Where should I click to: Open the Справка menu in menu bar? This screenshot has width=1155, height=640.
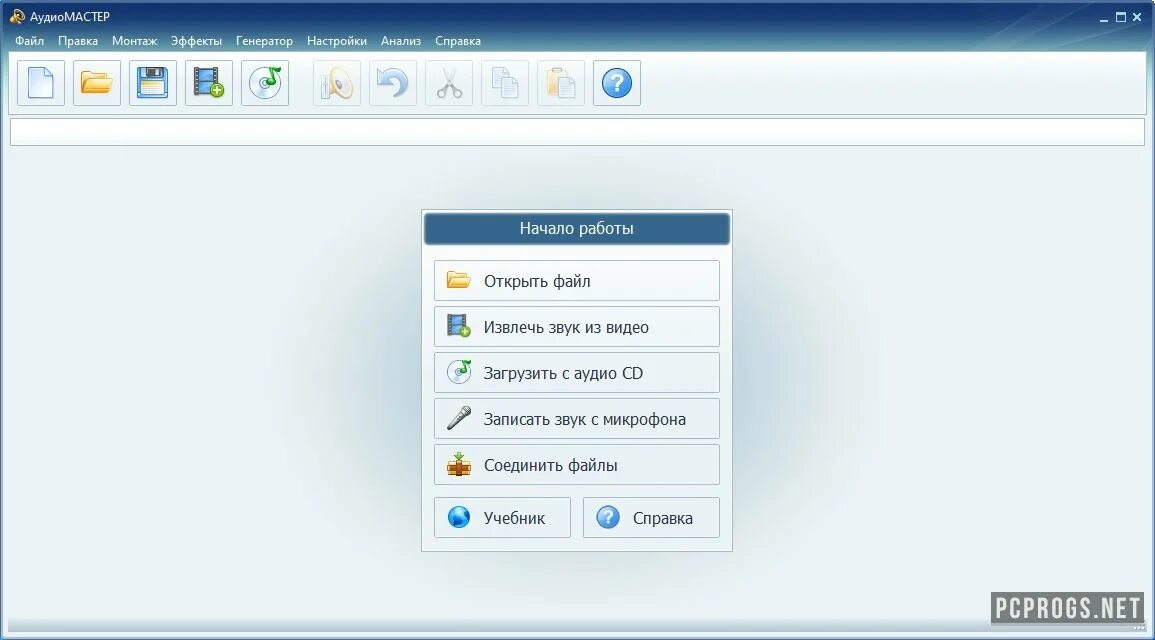pos(457,41)
